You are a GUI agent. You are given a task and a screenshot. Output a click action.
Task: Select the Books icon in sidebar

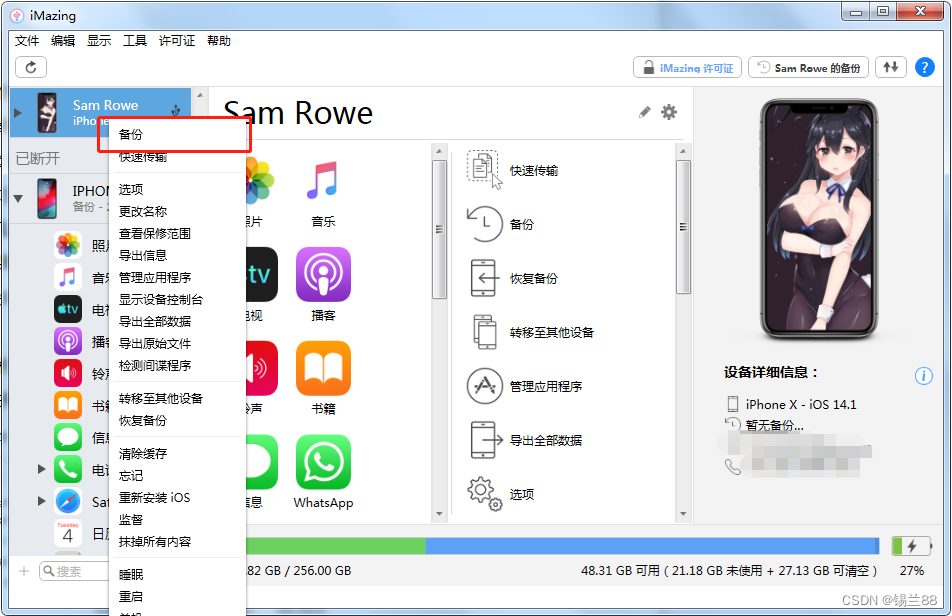[68, 405]
